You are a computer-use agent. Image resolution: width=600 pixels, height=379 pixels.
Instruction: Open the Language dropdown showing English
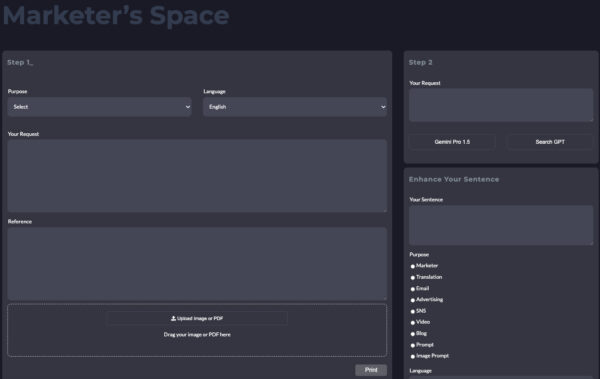[295, 107]
